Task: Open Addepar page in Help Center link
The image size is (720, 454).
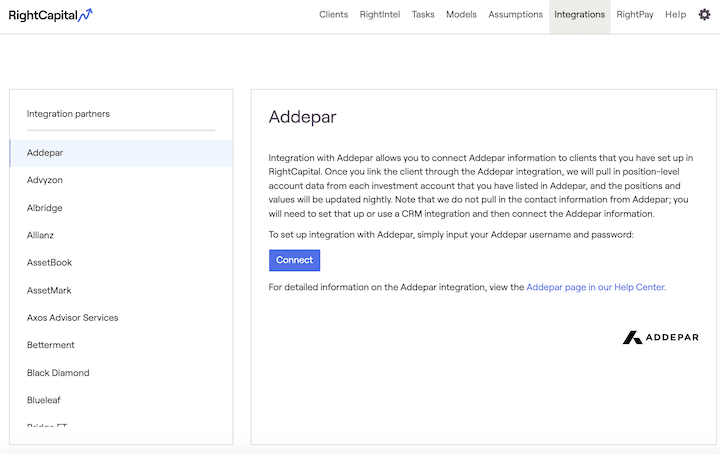Action: (595, 287)
